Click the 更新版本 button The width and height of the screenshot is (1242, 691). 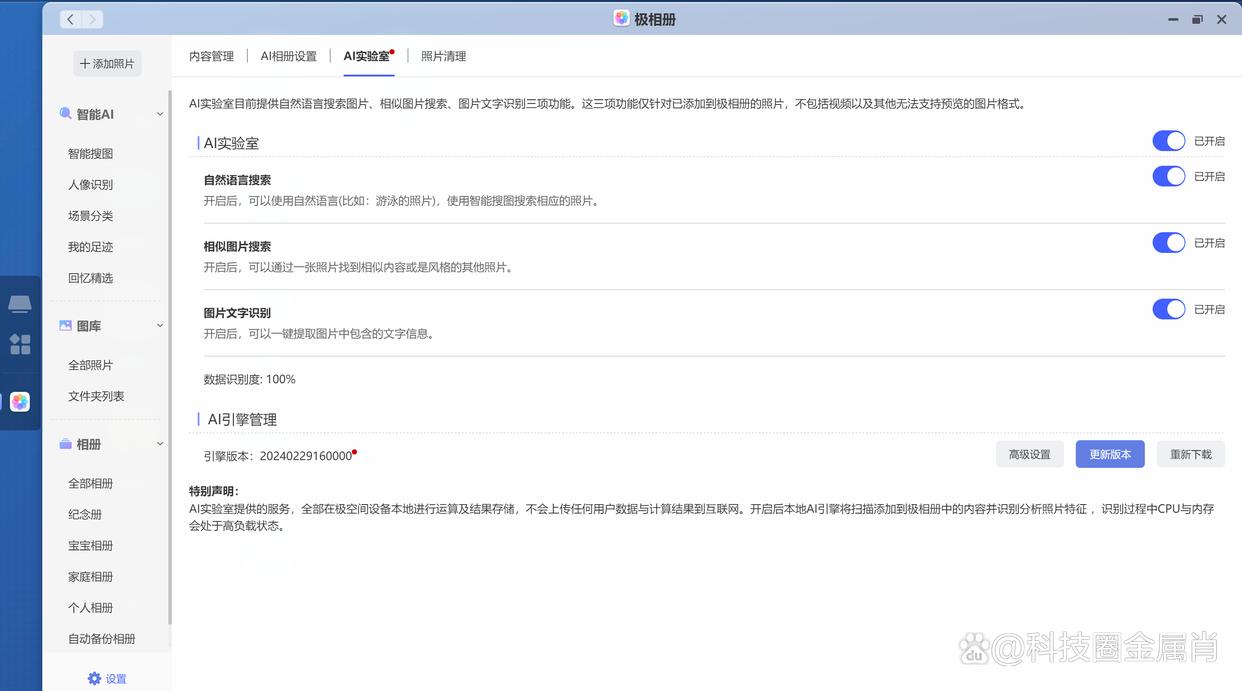point(1110,454)
